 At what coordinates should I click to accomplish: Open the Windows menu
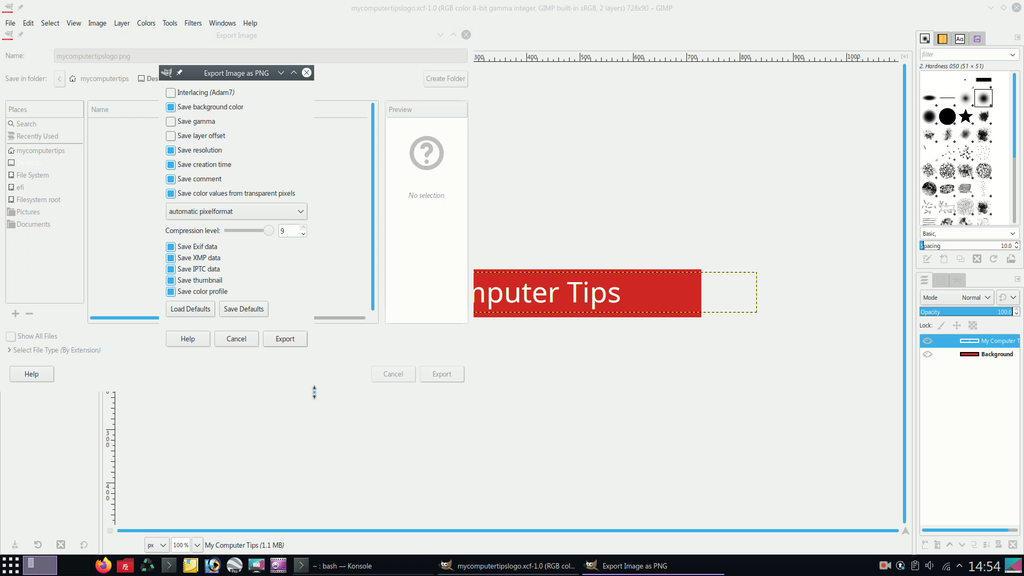point(222,23)
